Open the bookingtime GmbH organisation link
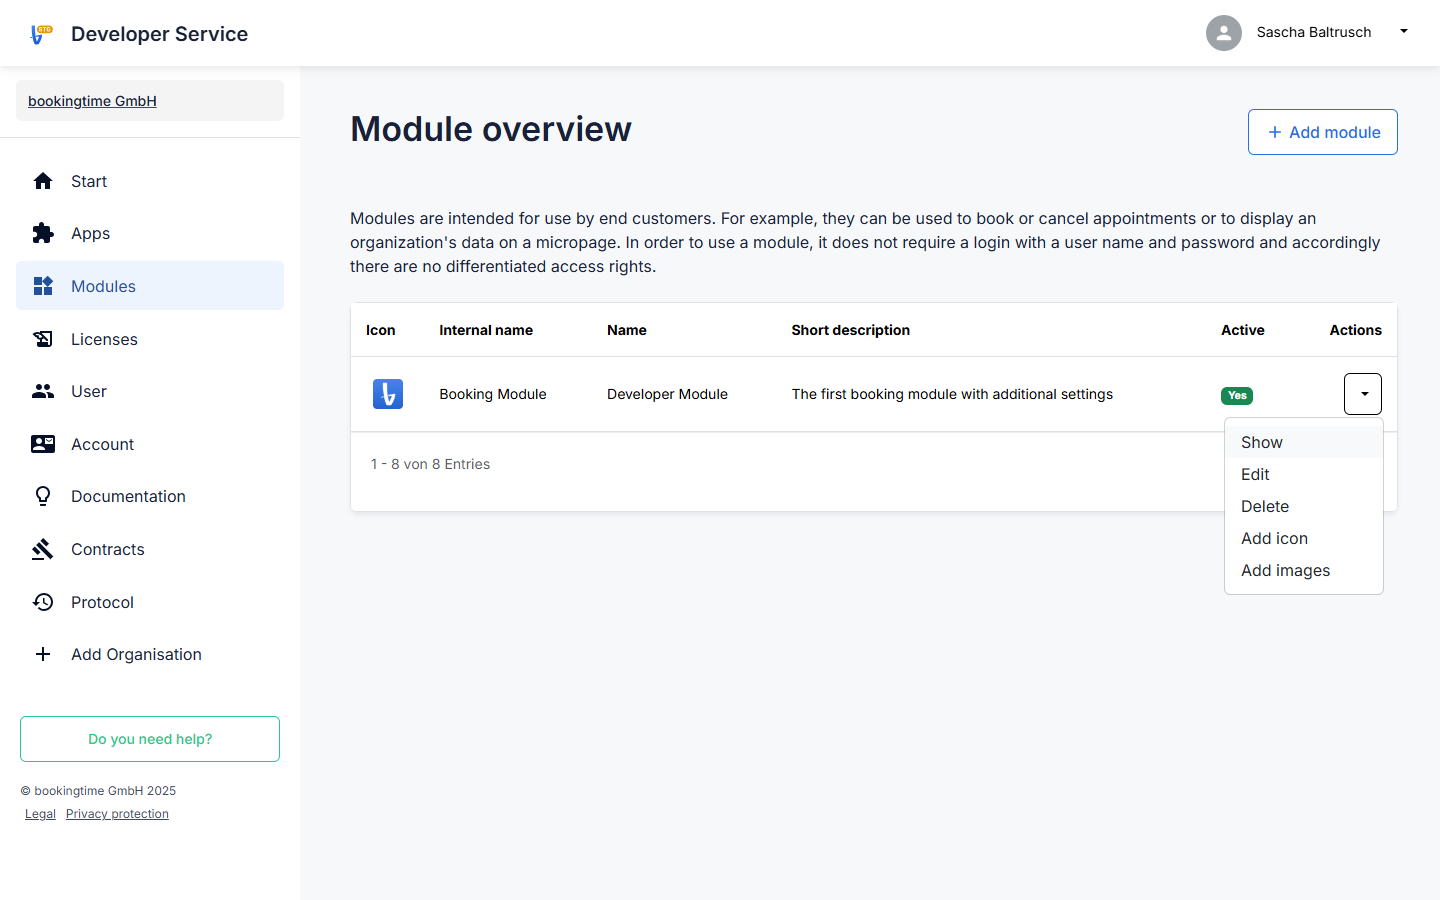This screenshot has height=900, width=1440. click(92, 101)
